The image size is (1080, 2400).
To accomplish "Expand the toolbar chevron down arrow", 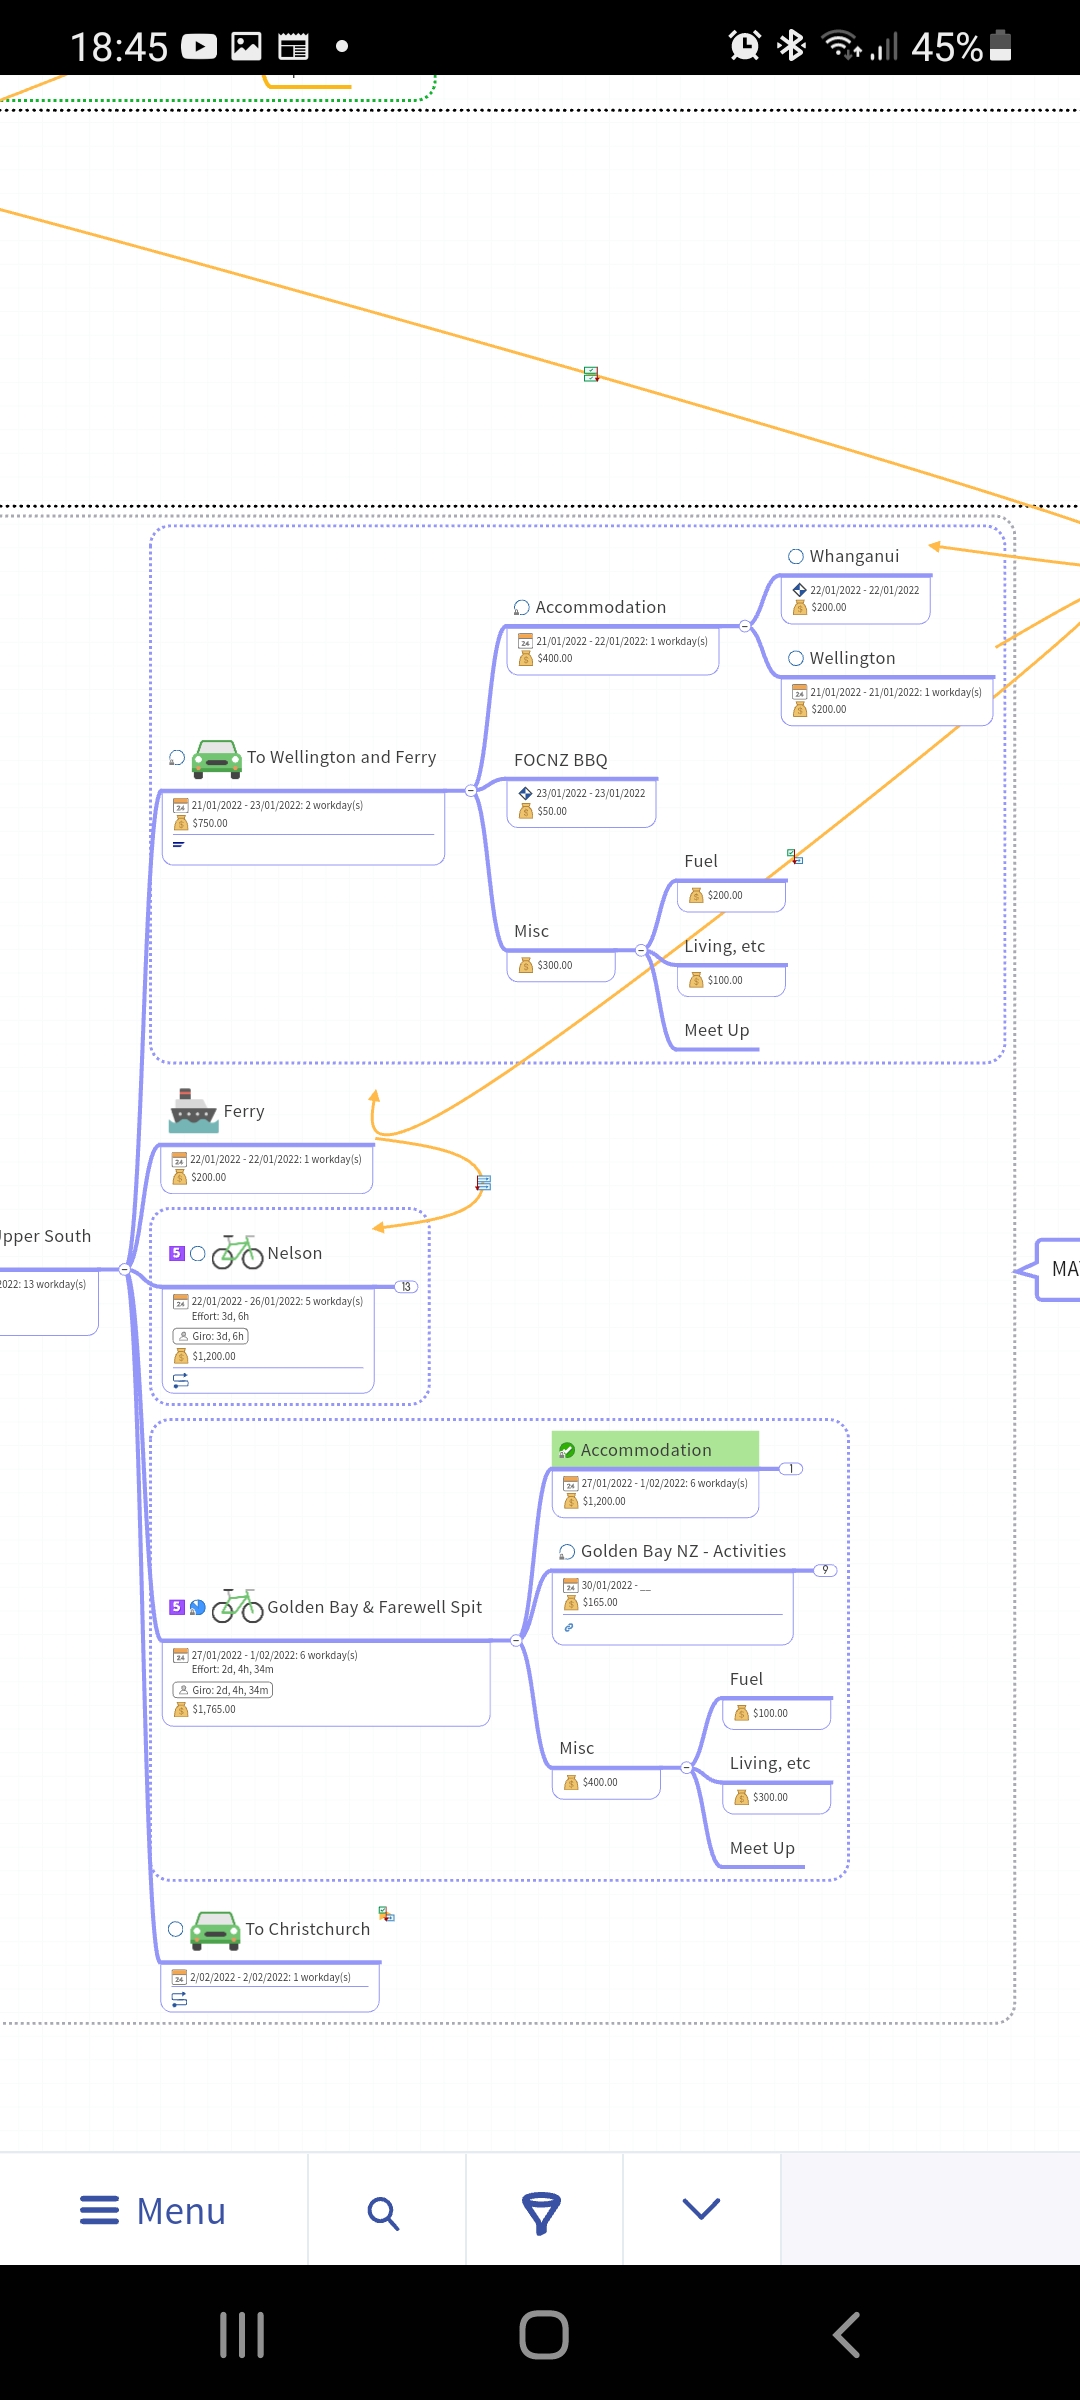I will click(701, 2210).
